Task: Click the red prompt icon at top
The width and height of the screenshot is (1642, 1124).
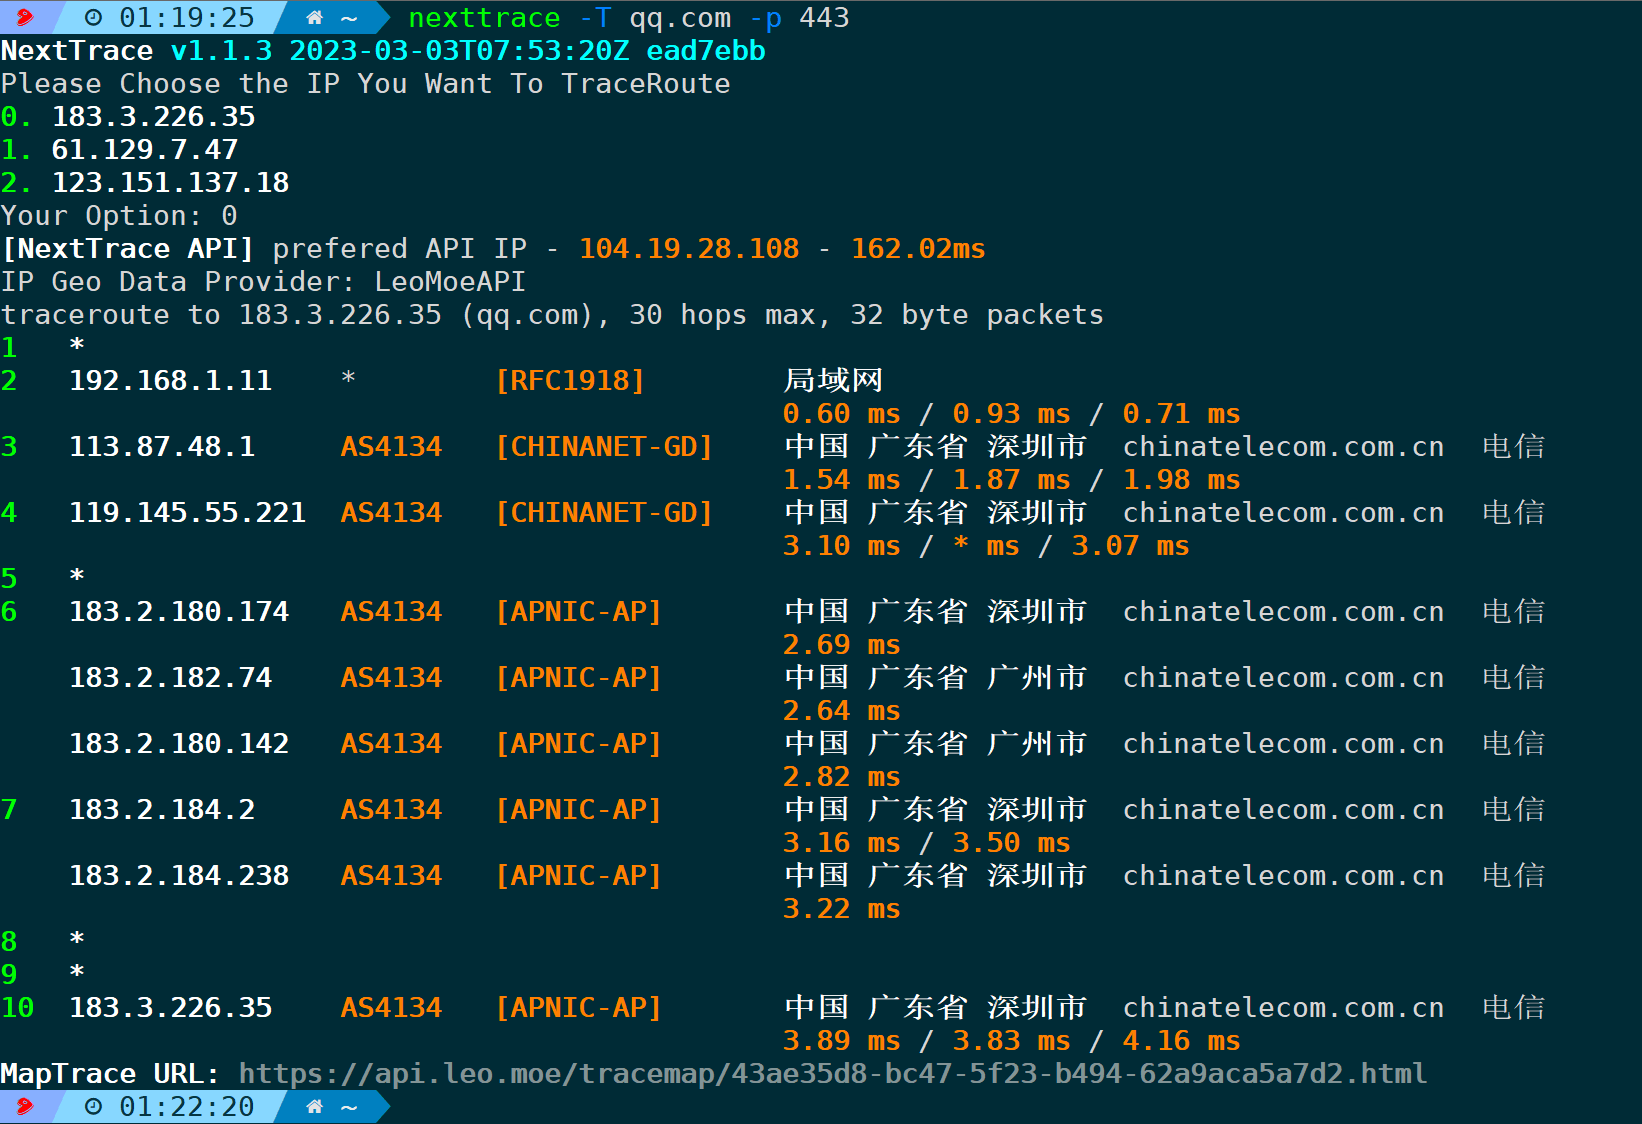Action: coord(24,17)
